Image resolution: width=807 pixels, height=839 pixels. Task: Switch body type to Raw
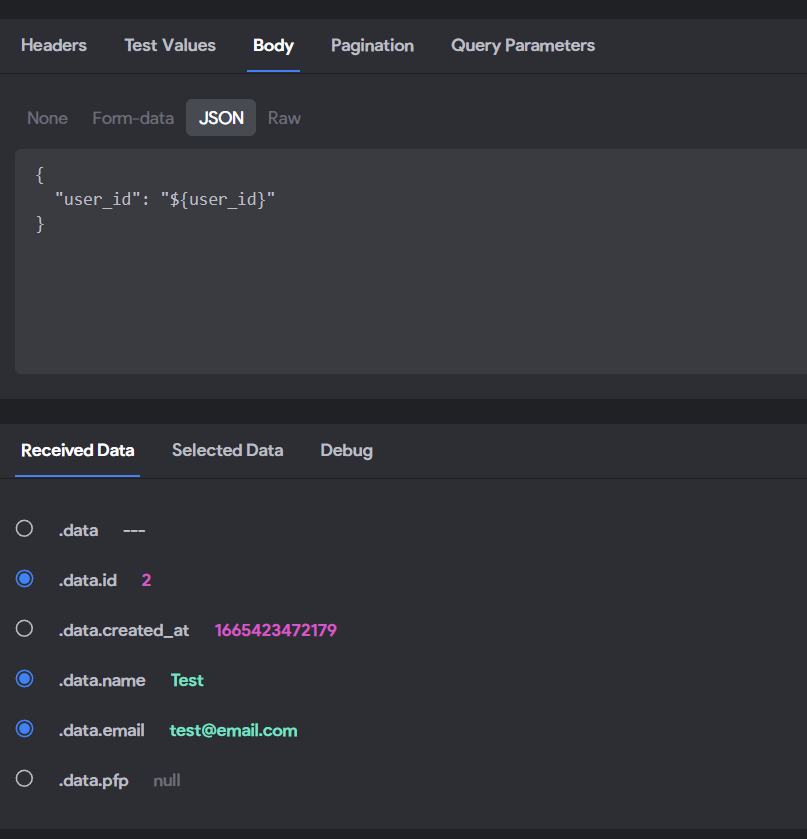tap(284, 118)
